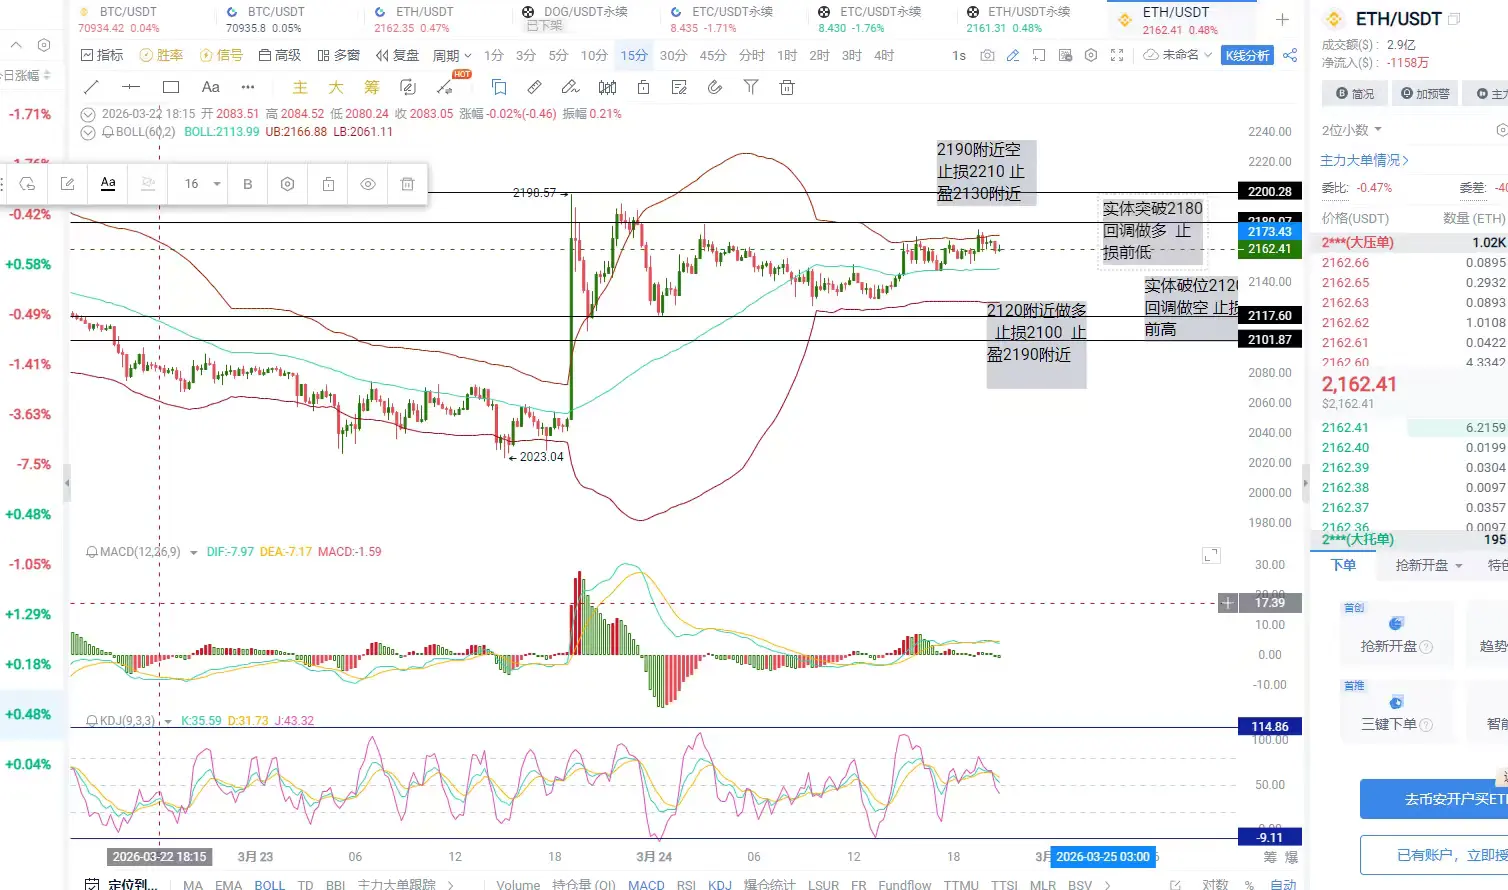The width and height of the screenshot is (1508, 890).
Task: Share the chart via share icon
Action: coord(1290,55)
